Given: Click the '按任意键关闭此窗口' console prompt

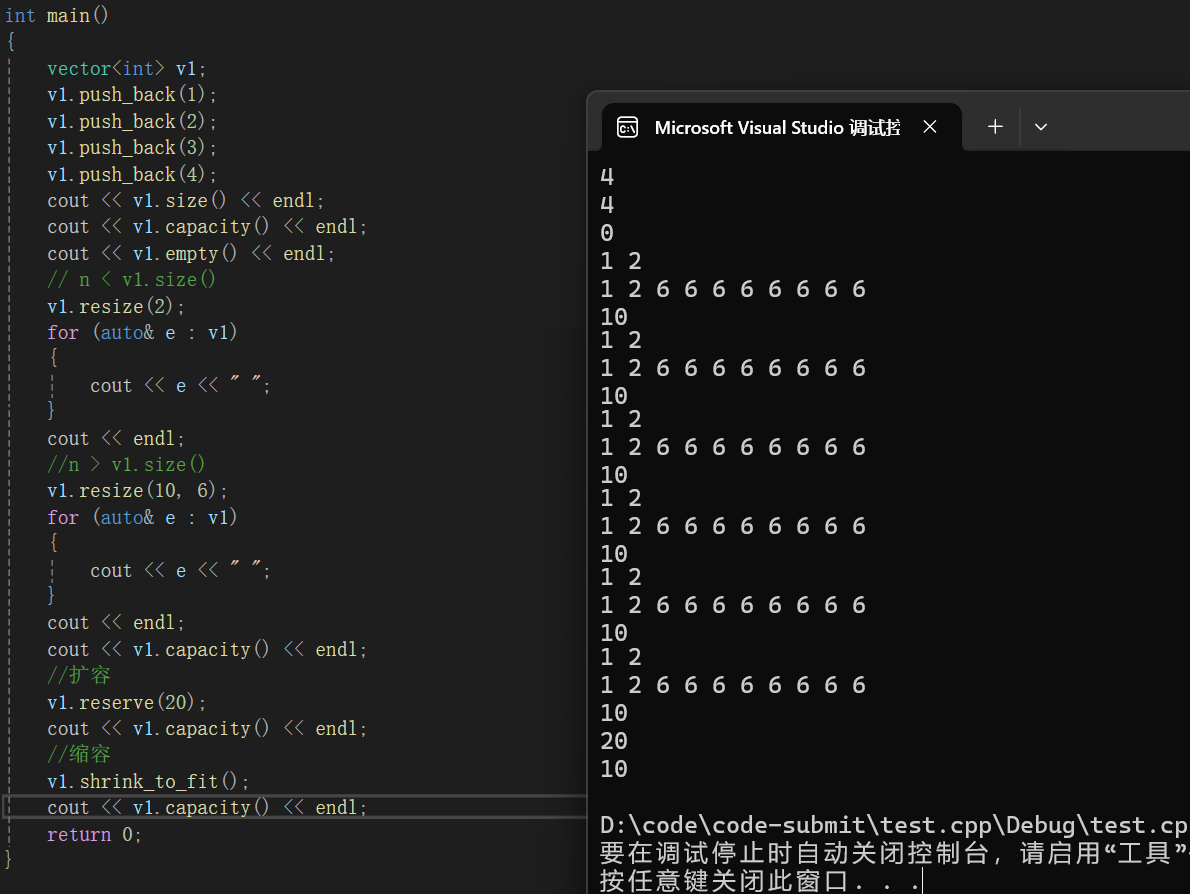Looking at the screenshot, I should [x=723, y=881].
